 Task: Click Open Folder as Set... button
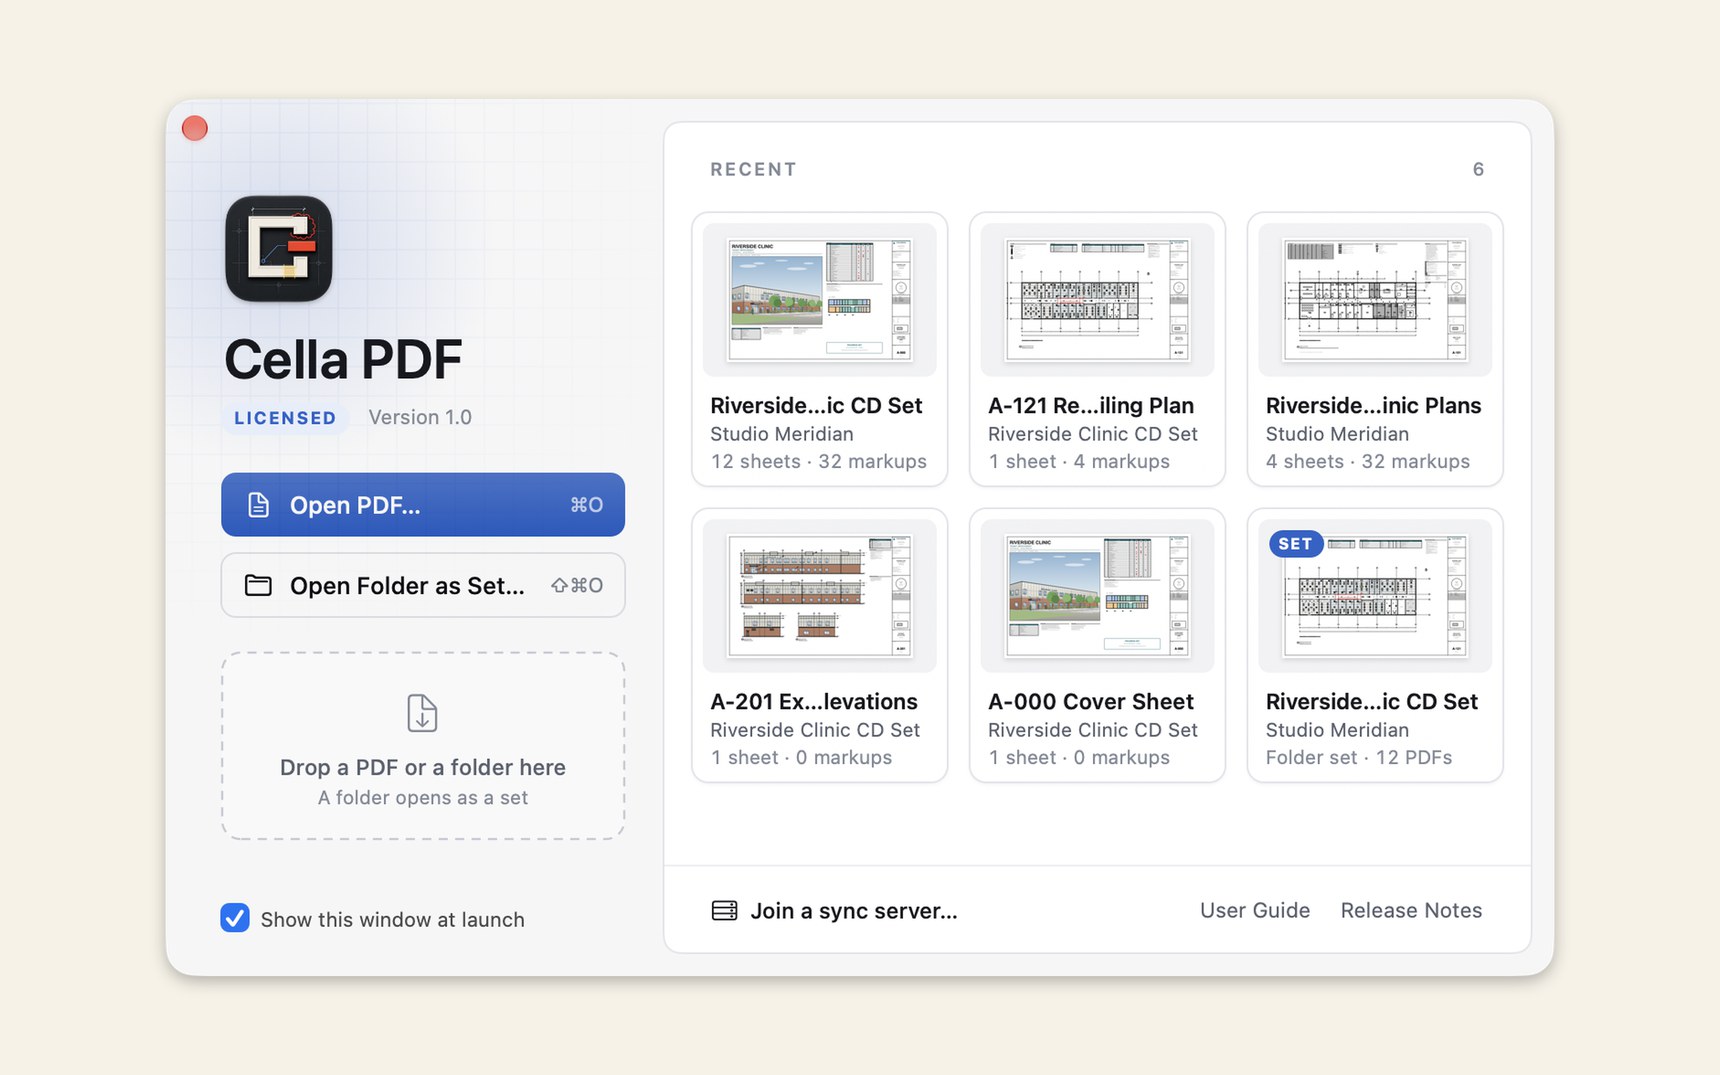tap(423, 585)
